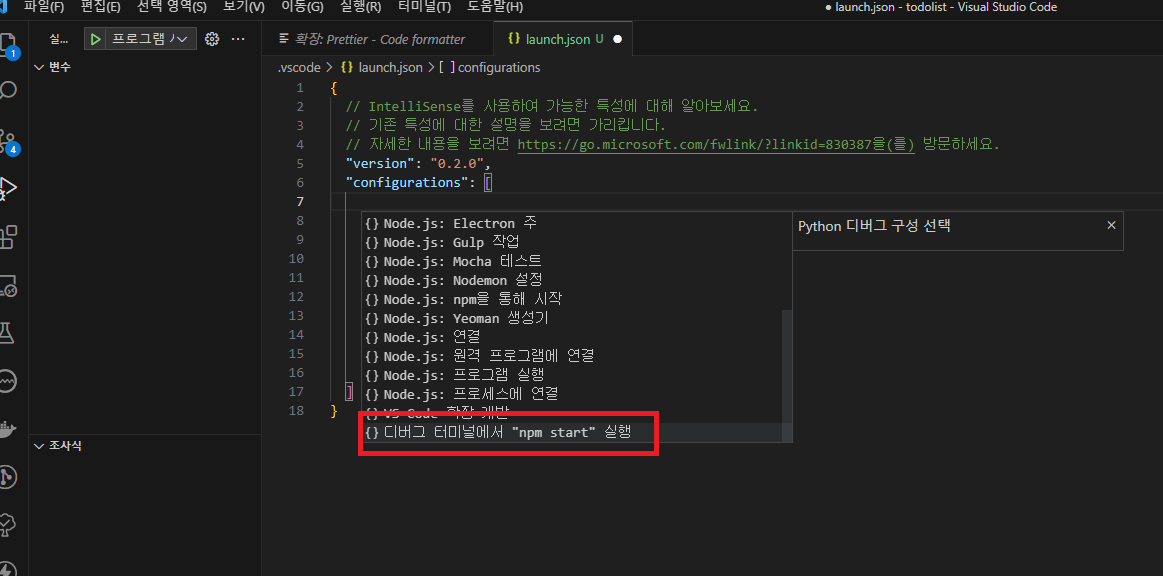Open the debug view more actions ellipsis
This screenshot has width=1163, height=576.
point(238,39)
